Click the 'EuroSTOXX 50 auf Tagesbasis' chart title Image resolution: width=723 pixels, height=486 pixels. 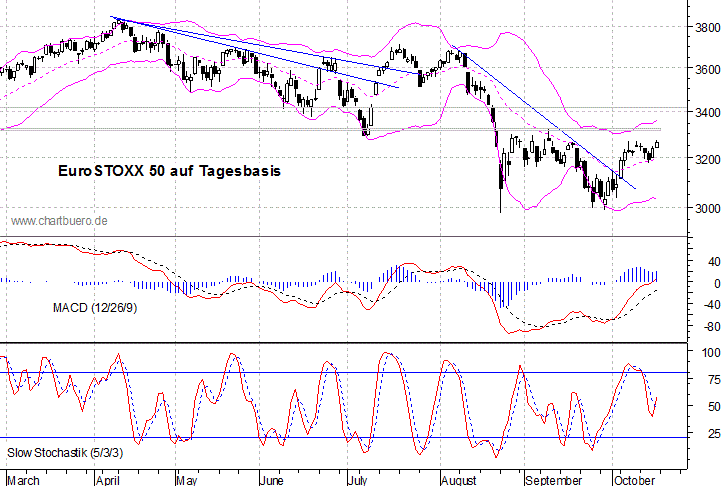click(169, 171)
